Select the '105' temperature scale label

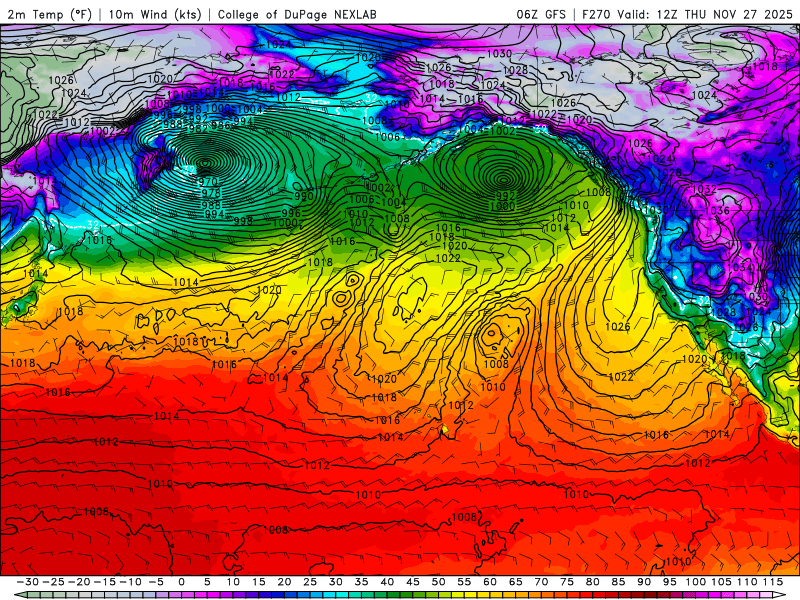[721, 582]
